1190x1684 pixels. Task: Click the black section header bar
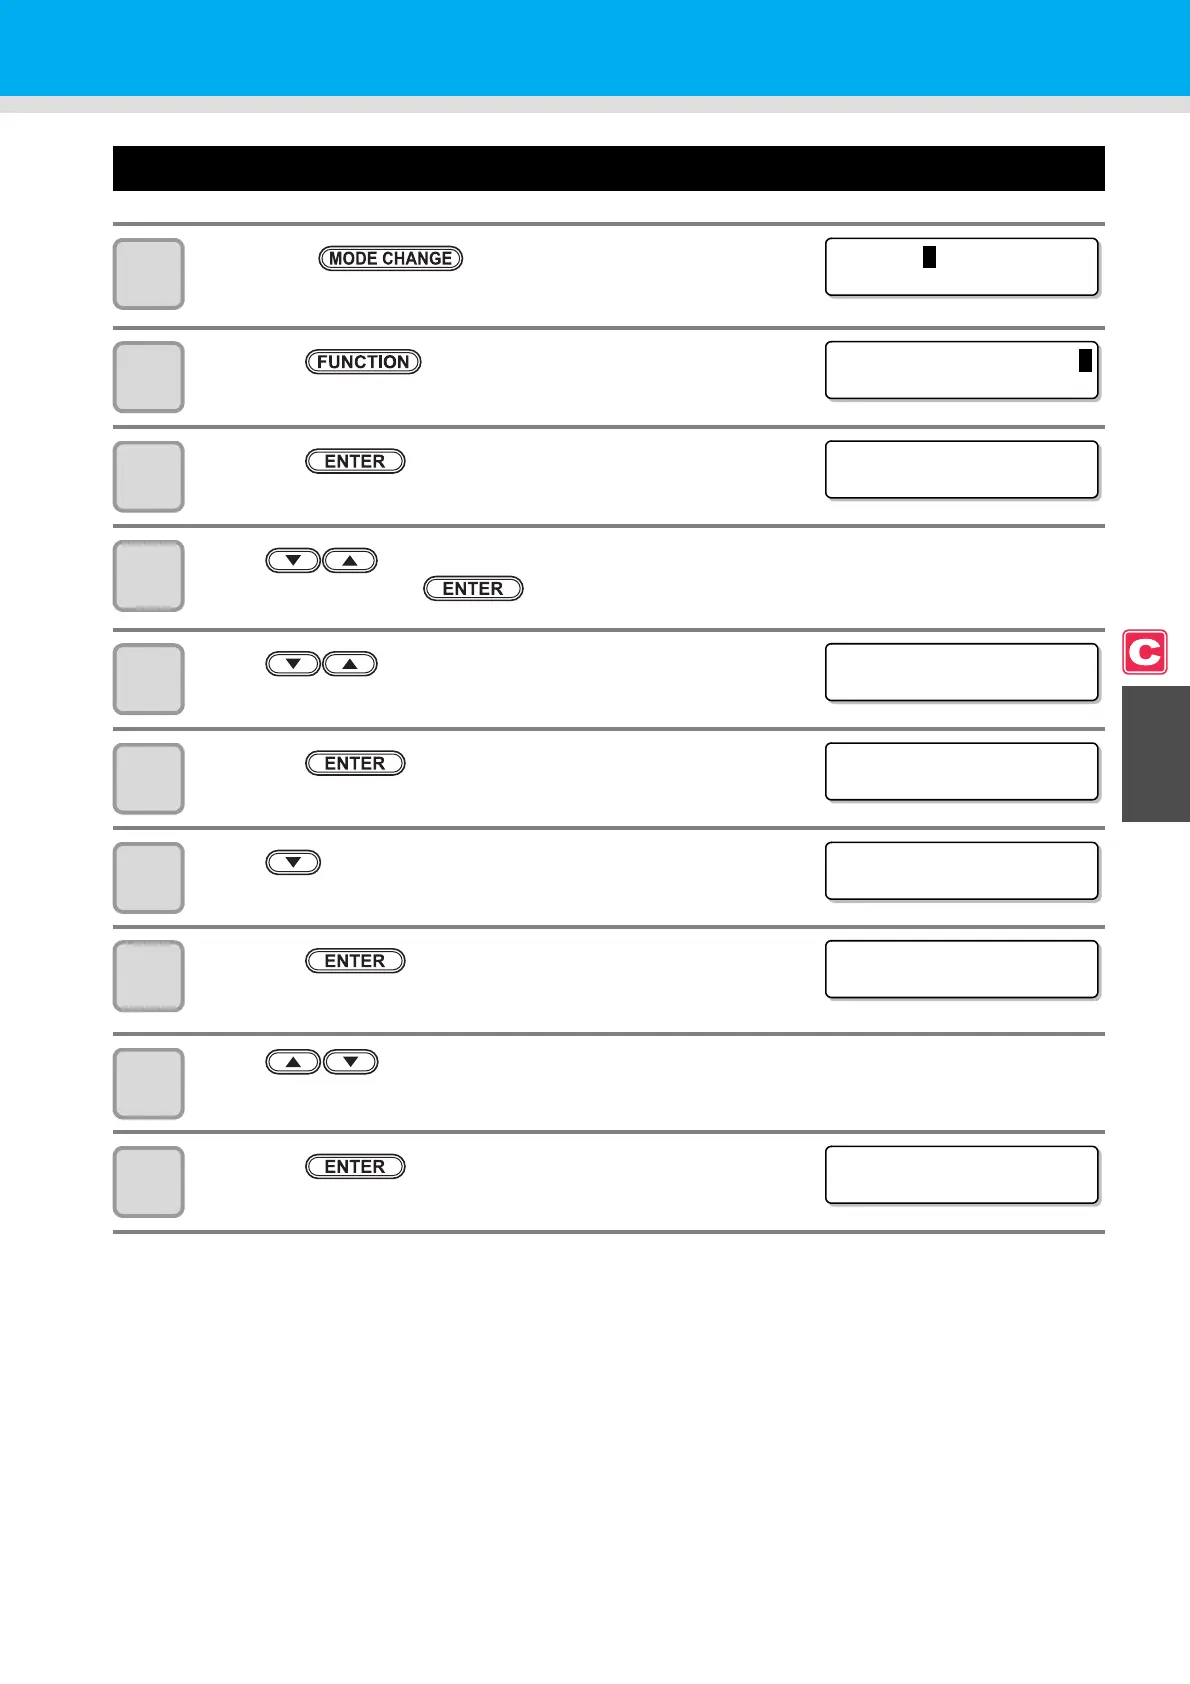(x=608, y=168)
